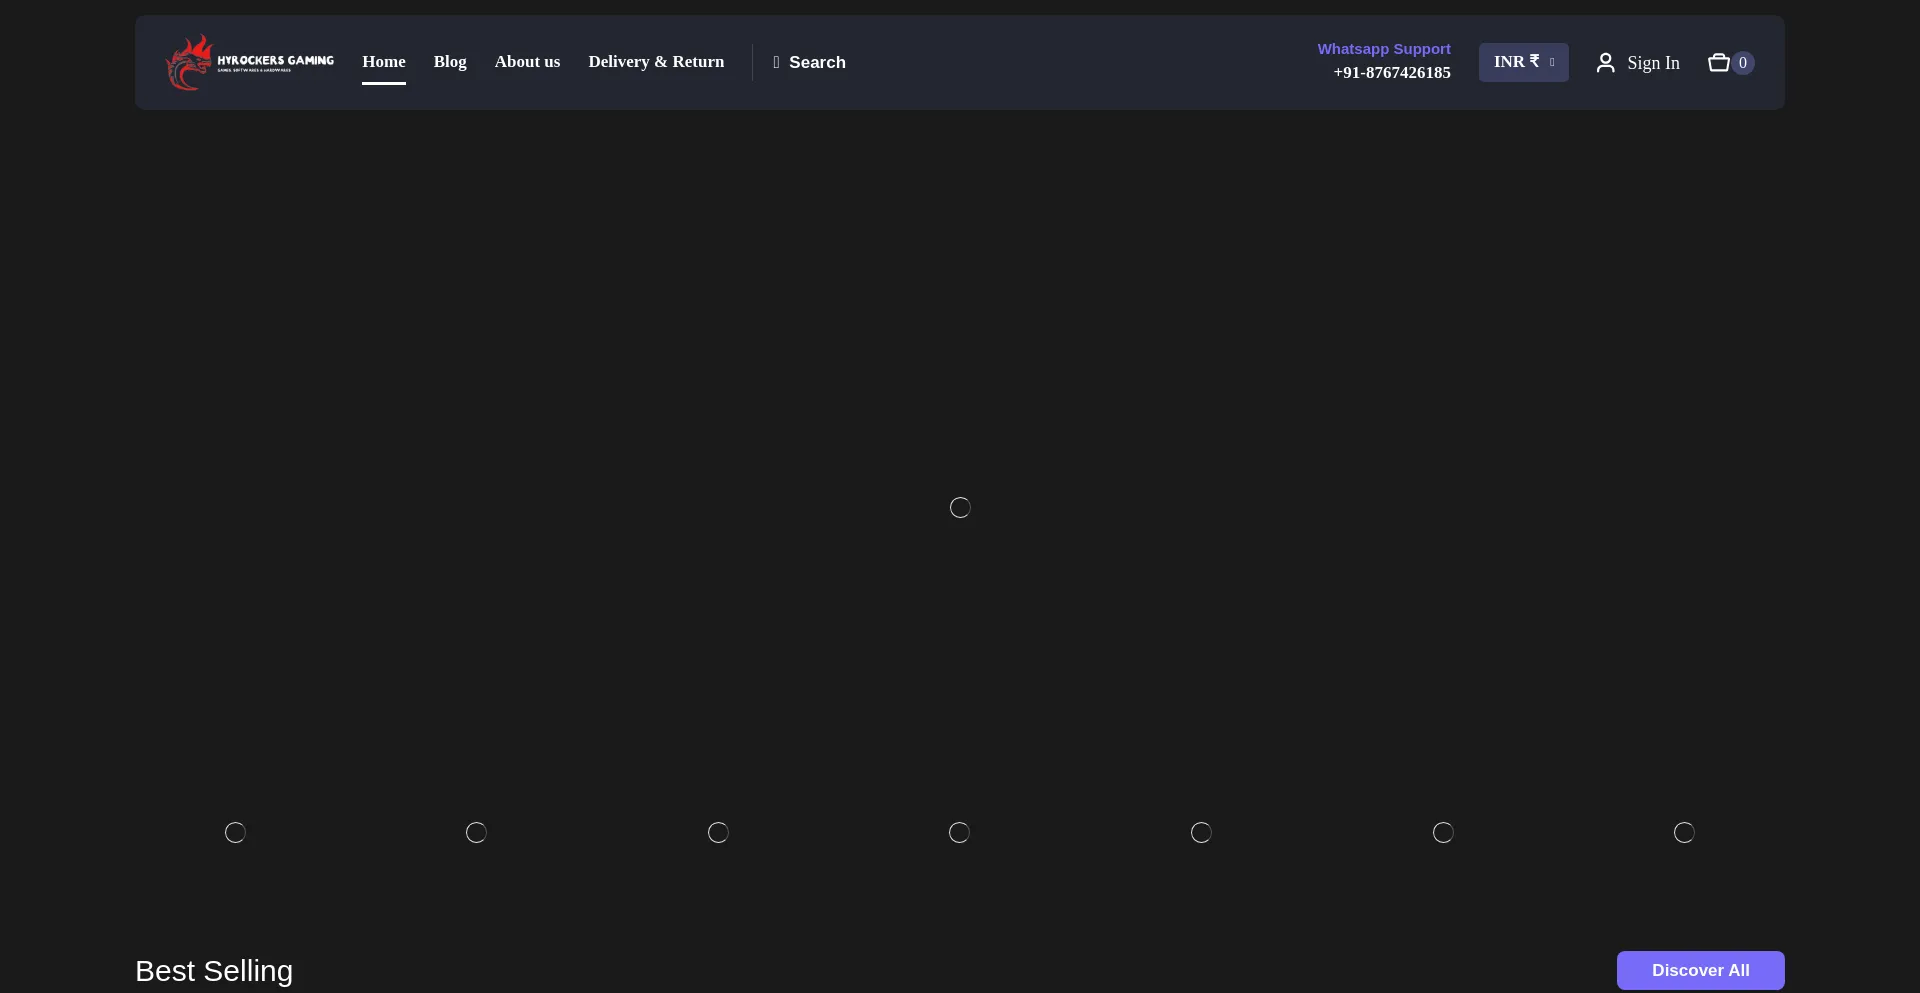Click the cart item count badge 0

point(1743,63)
